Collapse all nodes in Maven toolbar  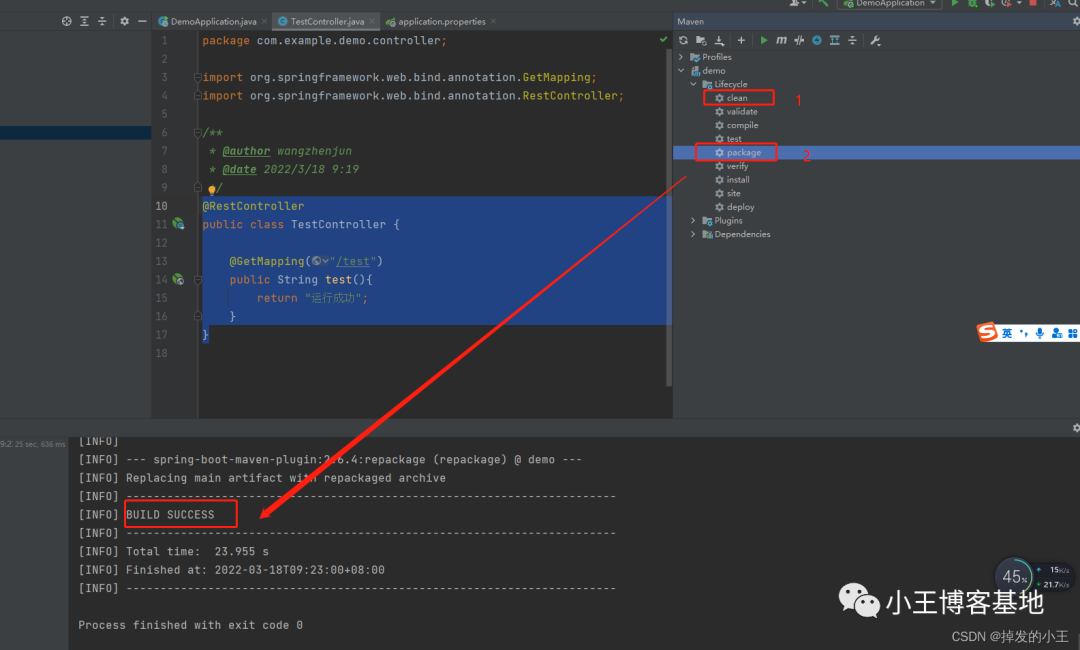click(853, 41)
